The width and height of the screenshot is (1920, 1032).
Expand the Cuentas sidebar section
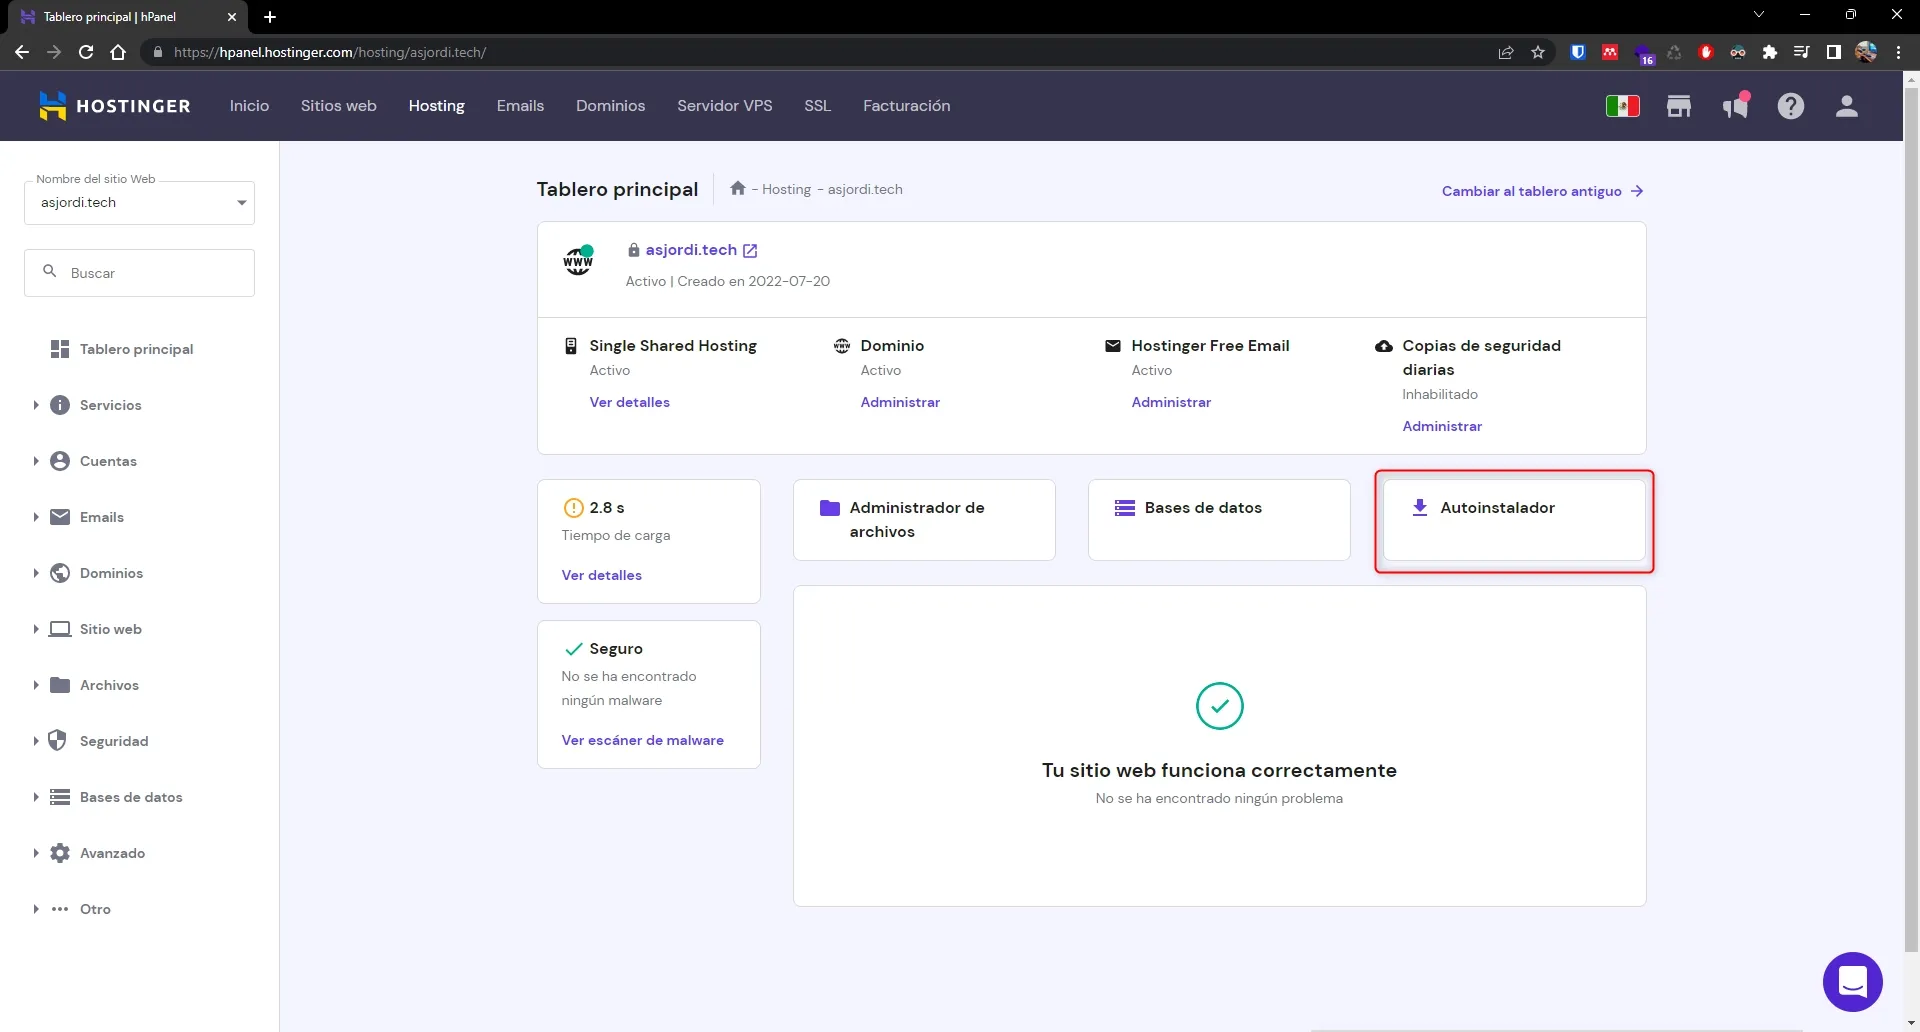click(36, 461)
